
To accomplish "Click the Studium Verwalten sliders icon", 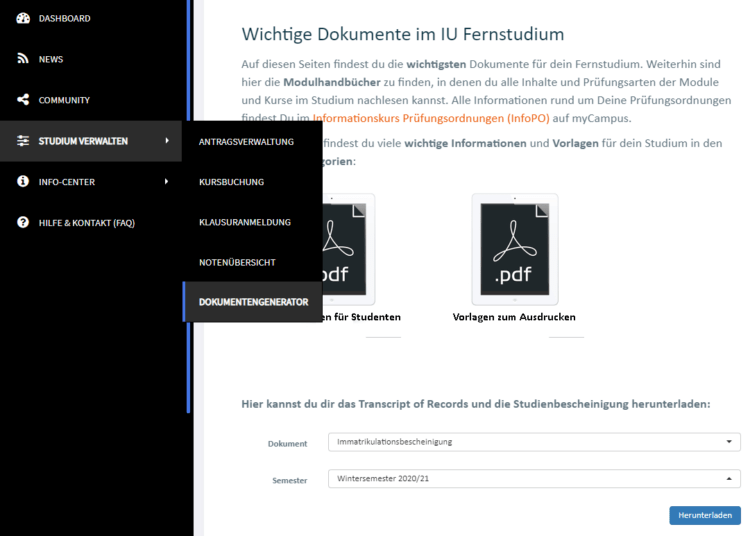I will [x=23, y=141].
